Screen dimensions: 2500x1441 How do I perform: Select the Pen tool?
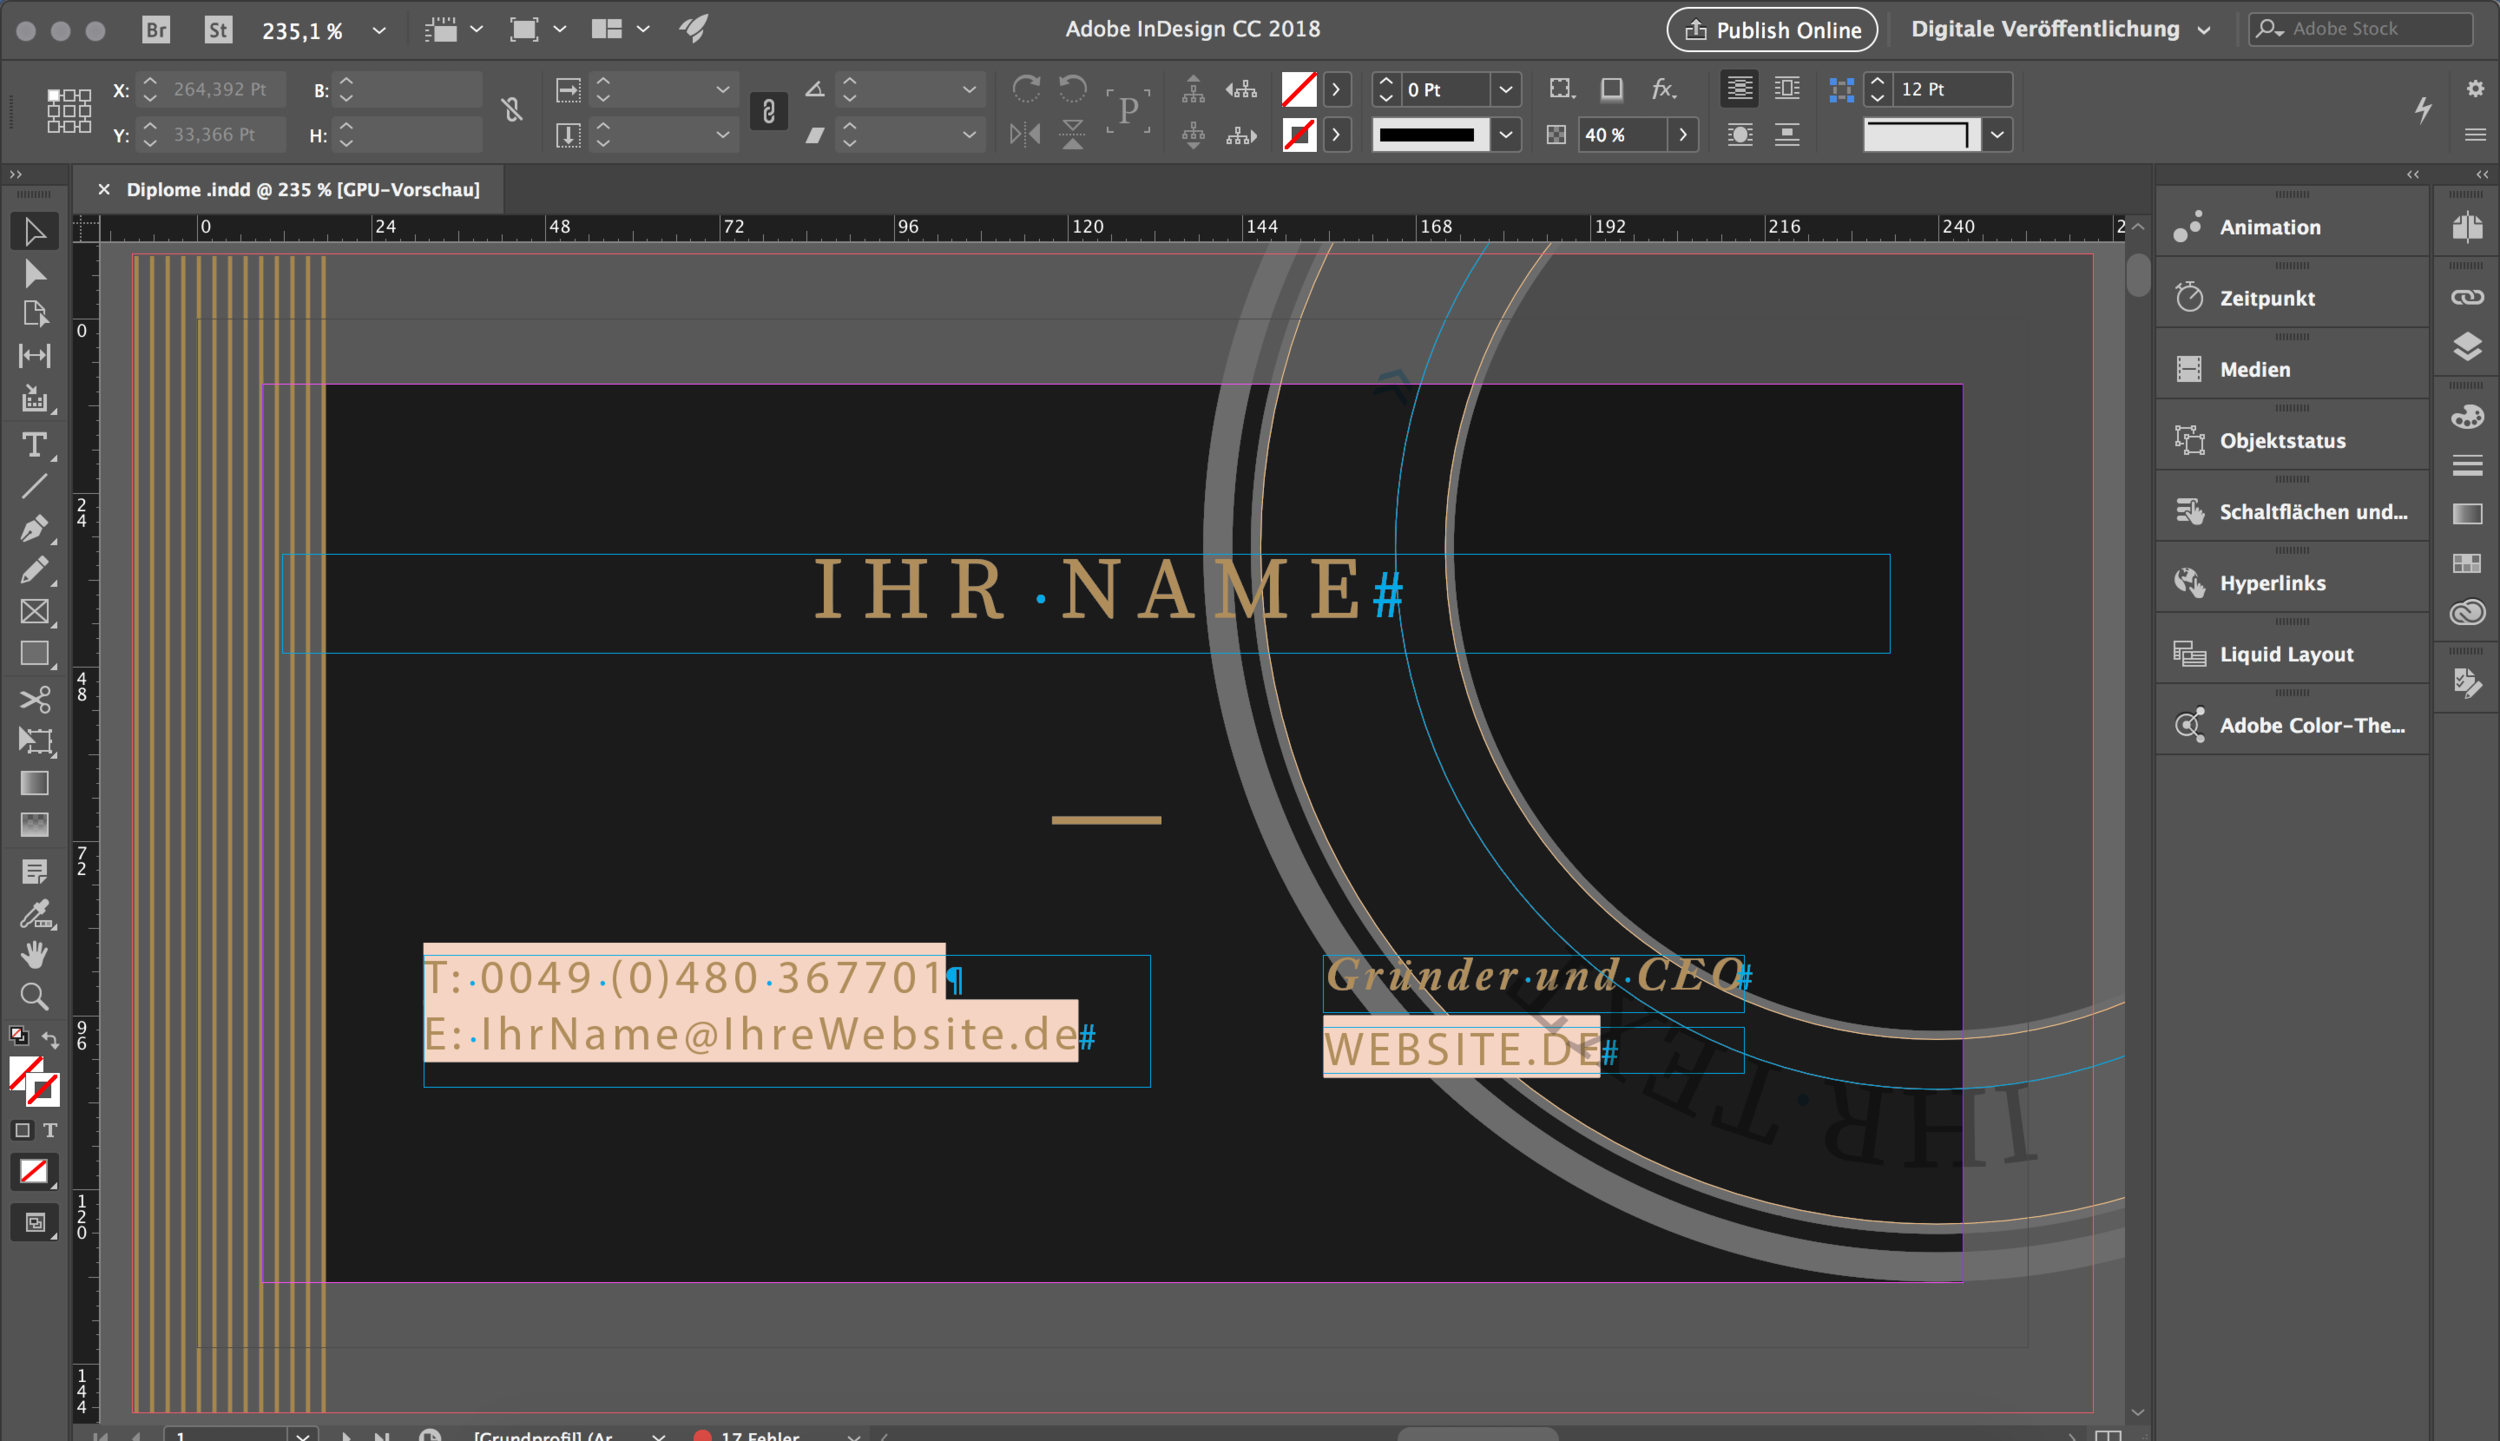tap(34, 528)
